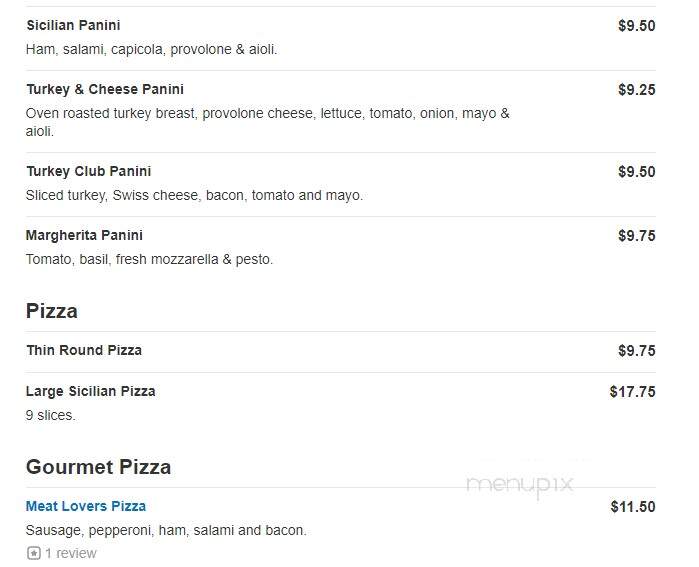This screenshot has width=699, height=567.
Task: Select the Sicilian Panini item name
Action: tap(73, 25)
